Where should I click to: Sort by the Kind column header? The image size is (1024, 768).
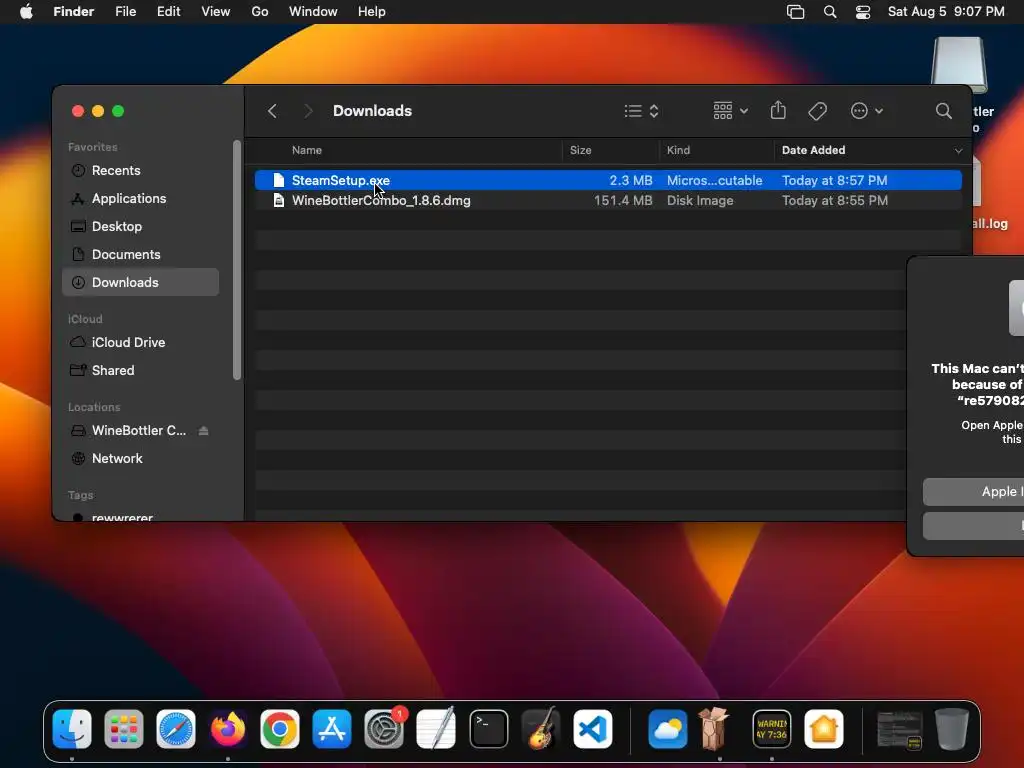[x=679, y=150]
